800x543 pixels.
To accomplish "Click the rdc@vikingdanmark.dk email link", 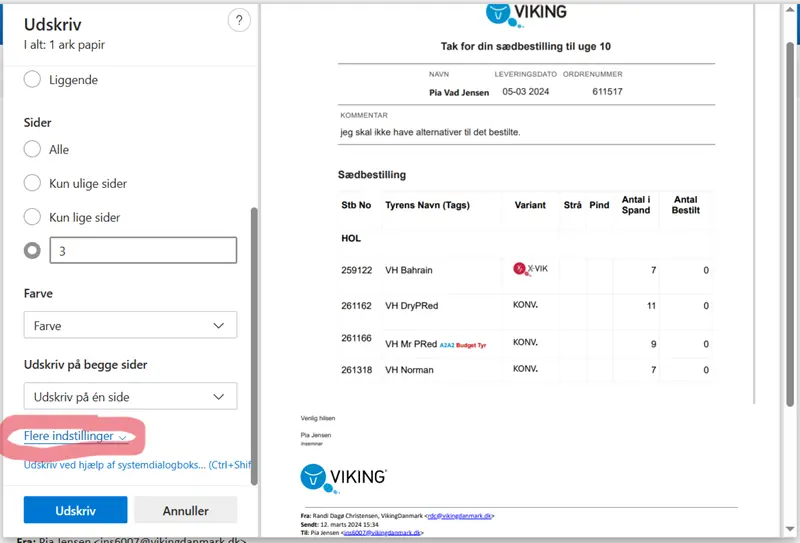I will (x=459, y=516).
